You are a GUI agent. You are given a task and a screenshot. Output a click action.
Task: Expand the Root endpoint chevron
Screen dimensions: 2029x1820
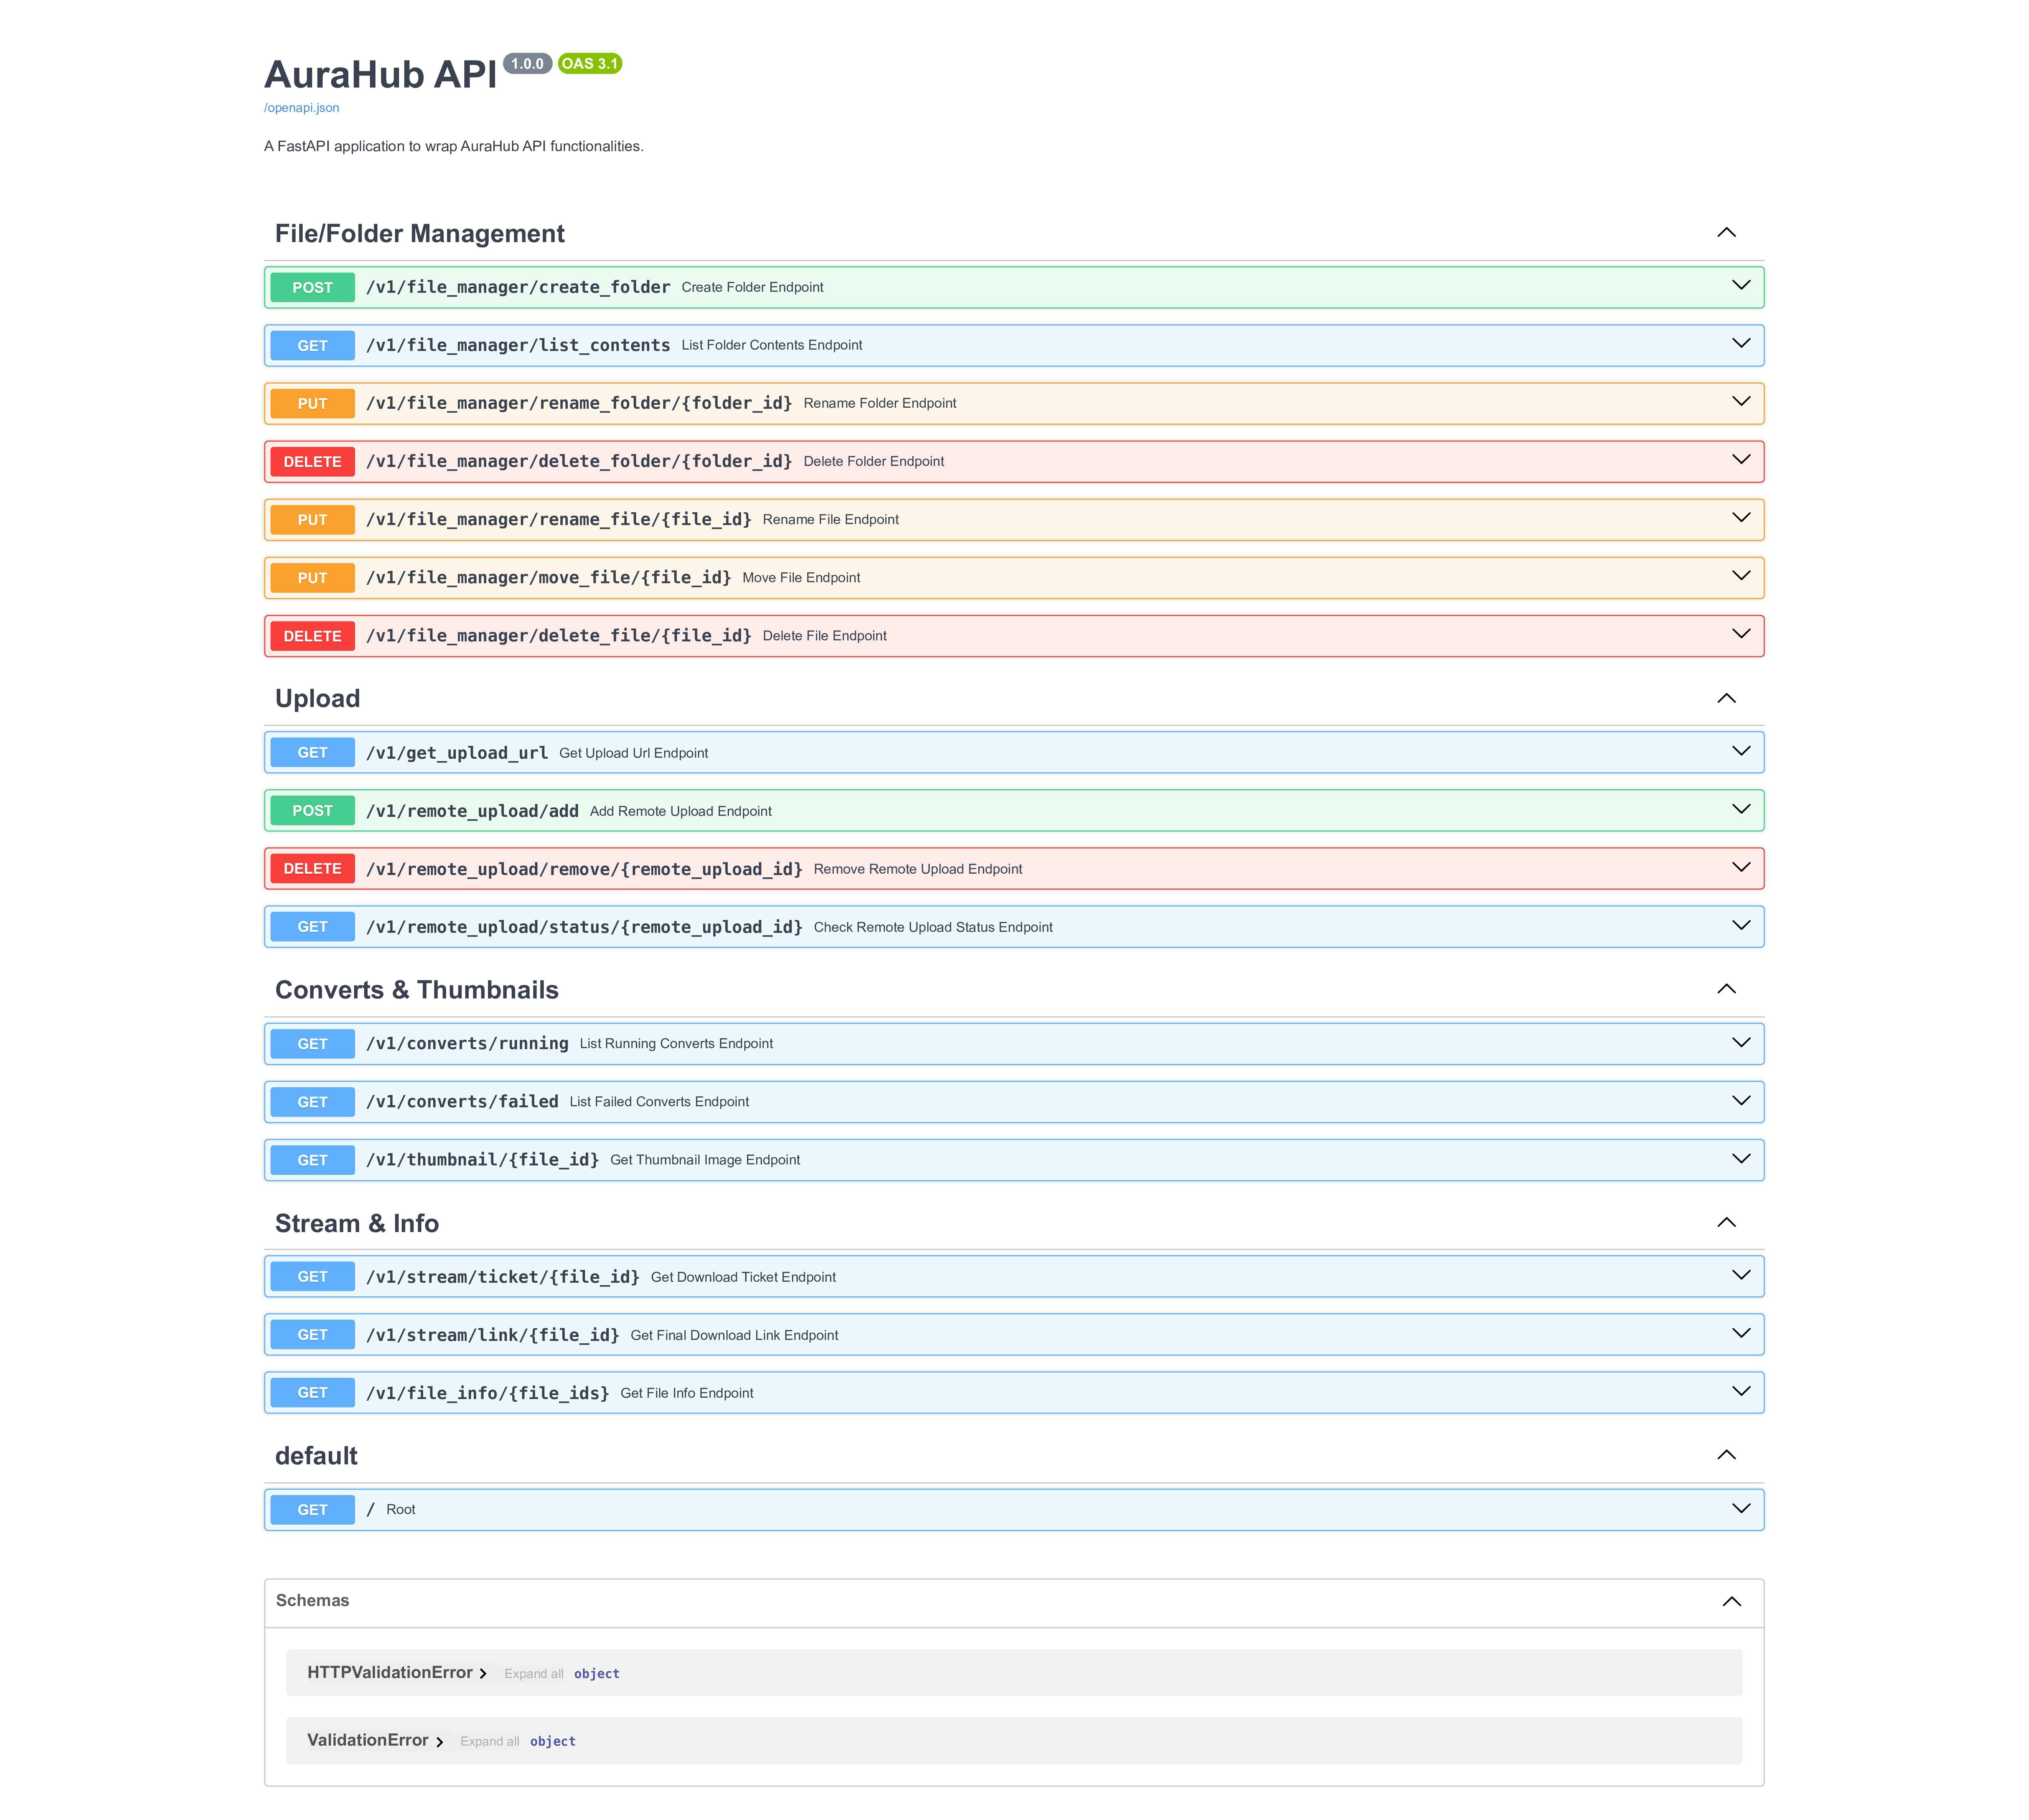point(1741,1508)
